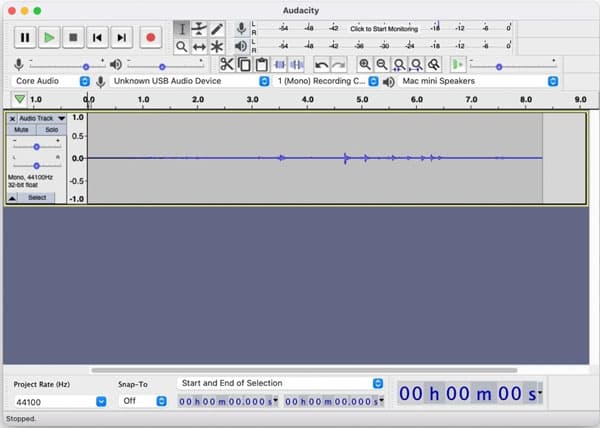Choose the Multi-Tool asterisk icon
This screenshot has width=600, height=428.
click(x=217, y=46)
